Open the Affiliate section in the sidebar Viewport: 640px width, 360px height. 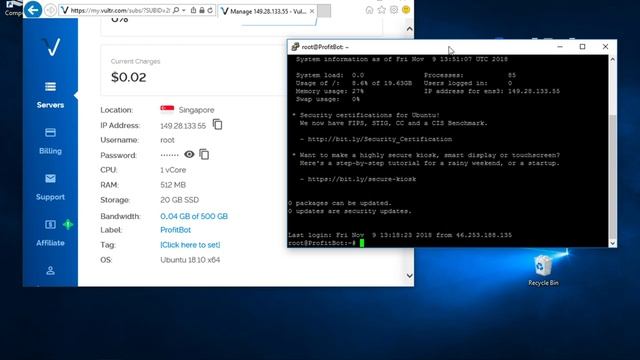click(x=50, y=233)
